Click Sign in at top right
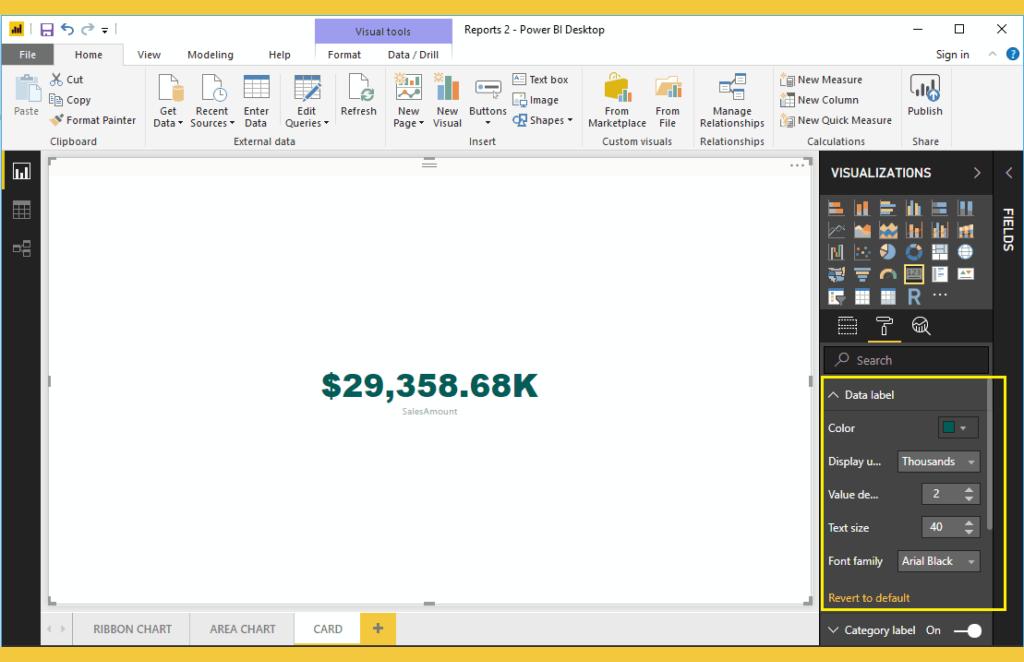 (952, 55)
